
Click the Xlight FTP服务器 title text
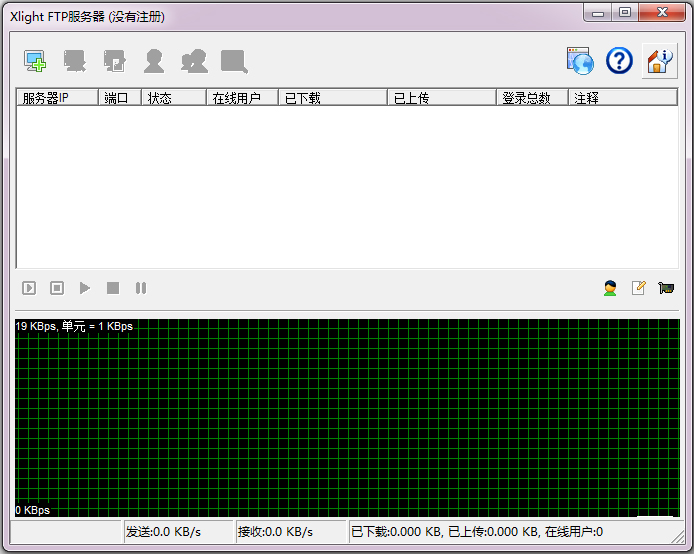[88, 17]
